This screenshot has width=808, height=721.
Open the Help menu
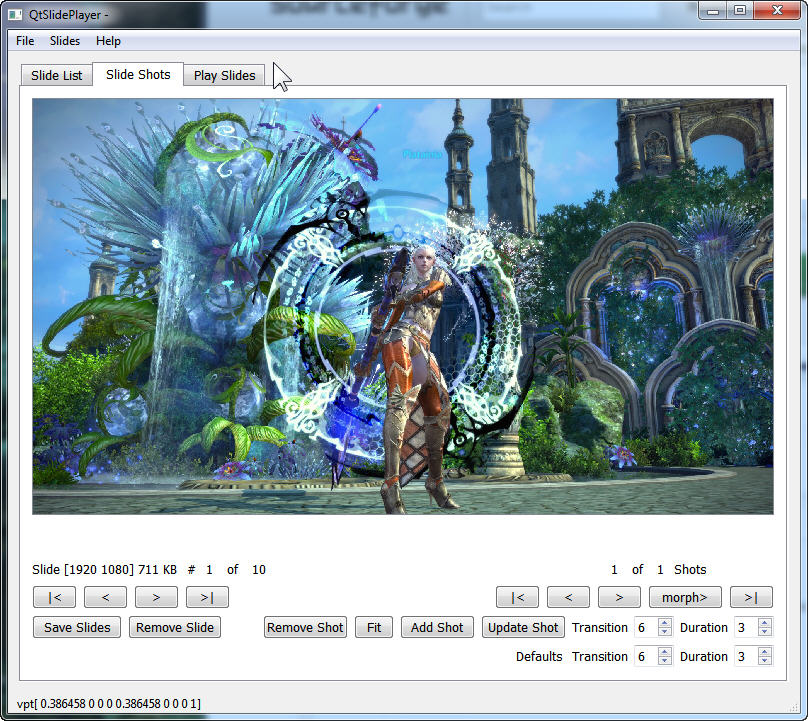pyautogui.click(x=108, y=41)
